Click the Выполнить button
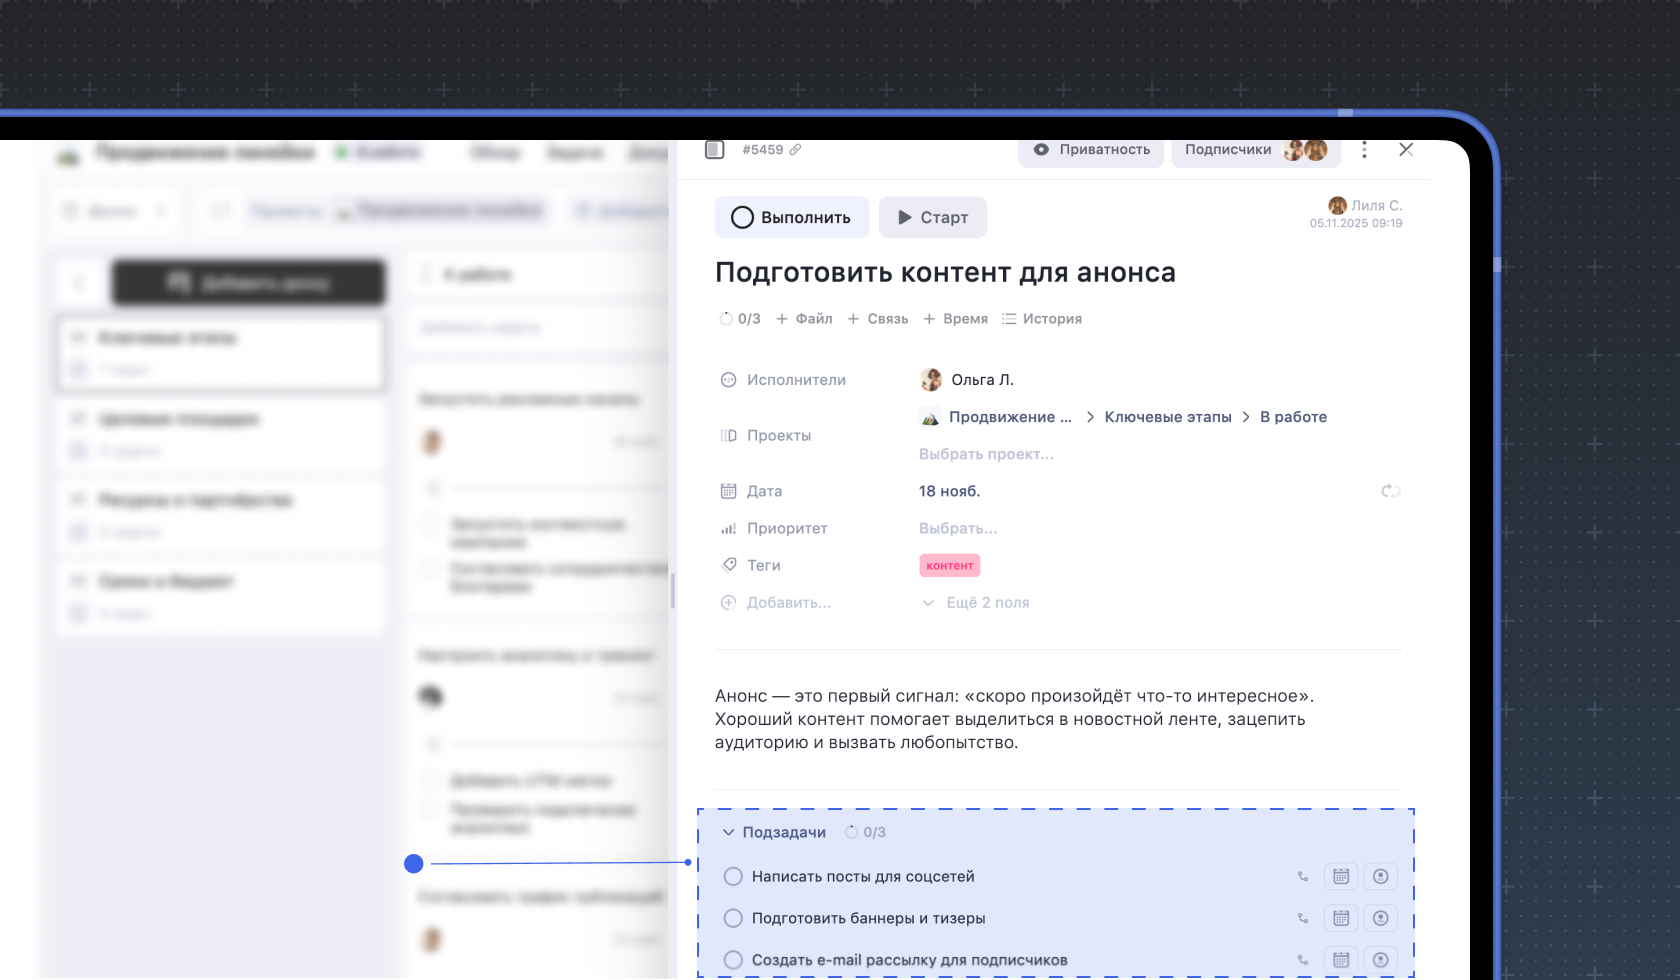This screenshot has height=980, width=1680. (791, 217)
